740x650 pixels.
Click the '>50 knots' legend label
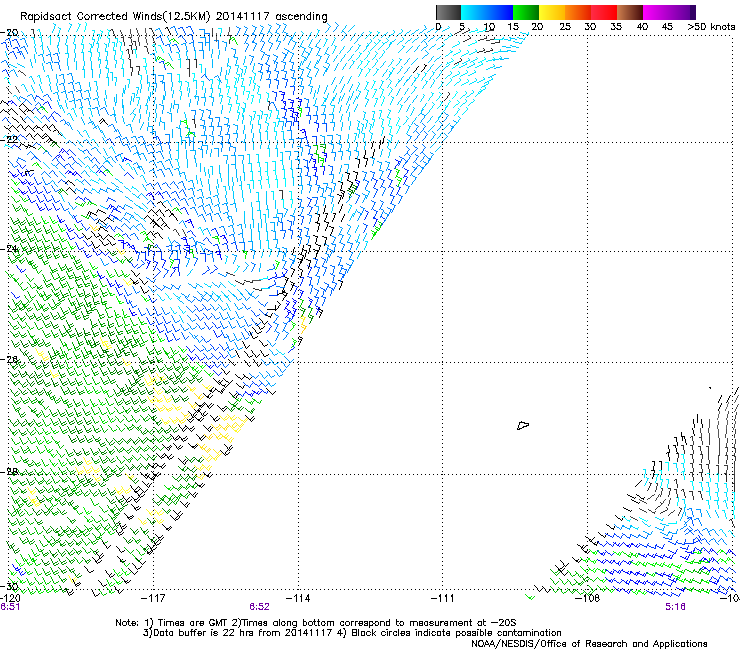click(711, 27)
